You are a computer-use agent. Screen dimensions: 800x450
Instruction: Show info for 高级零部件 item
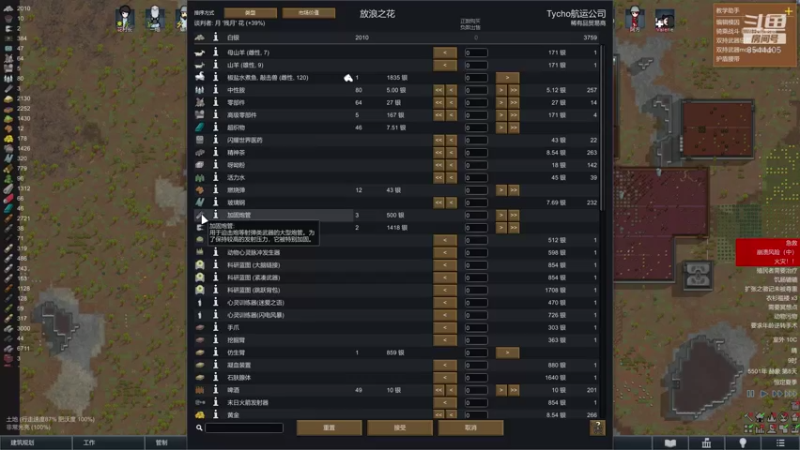pos(215,115)
